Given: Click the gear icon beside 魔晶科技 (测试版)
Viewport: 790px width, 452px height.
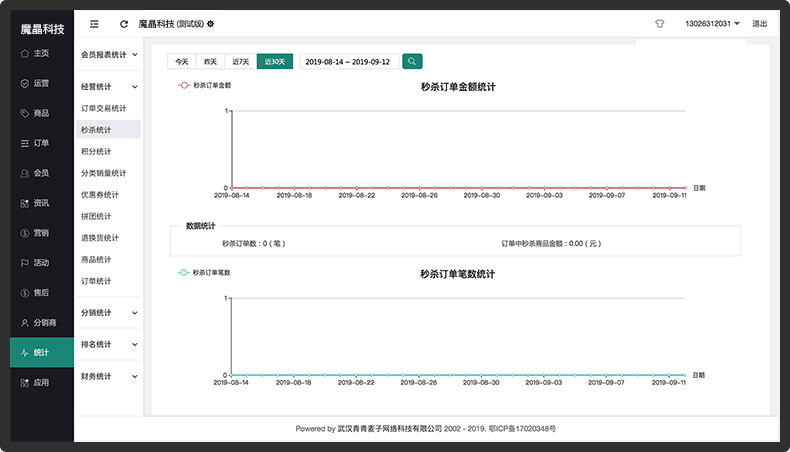Looking at the screenshot, I should [x=211, y=24].
